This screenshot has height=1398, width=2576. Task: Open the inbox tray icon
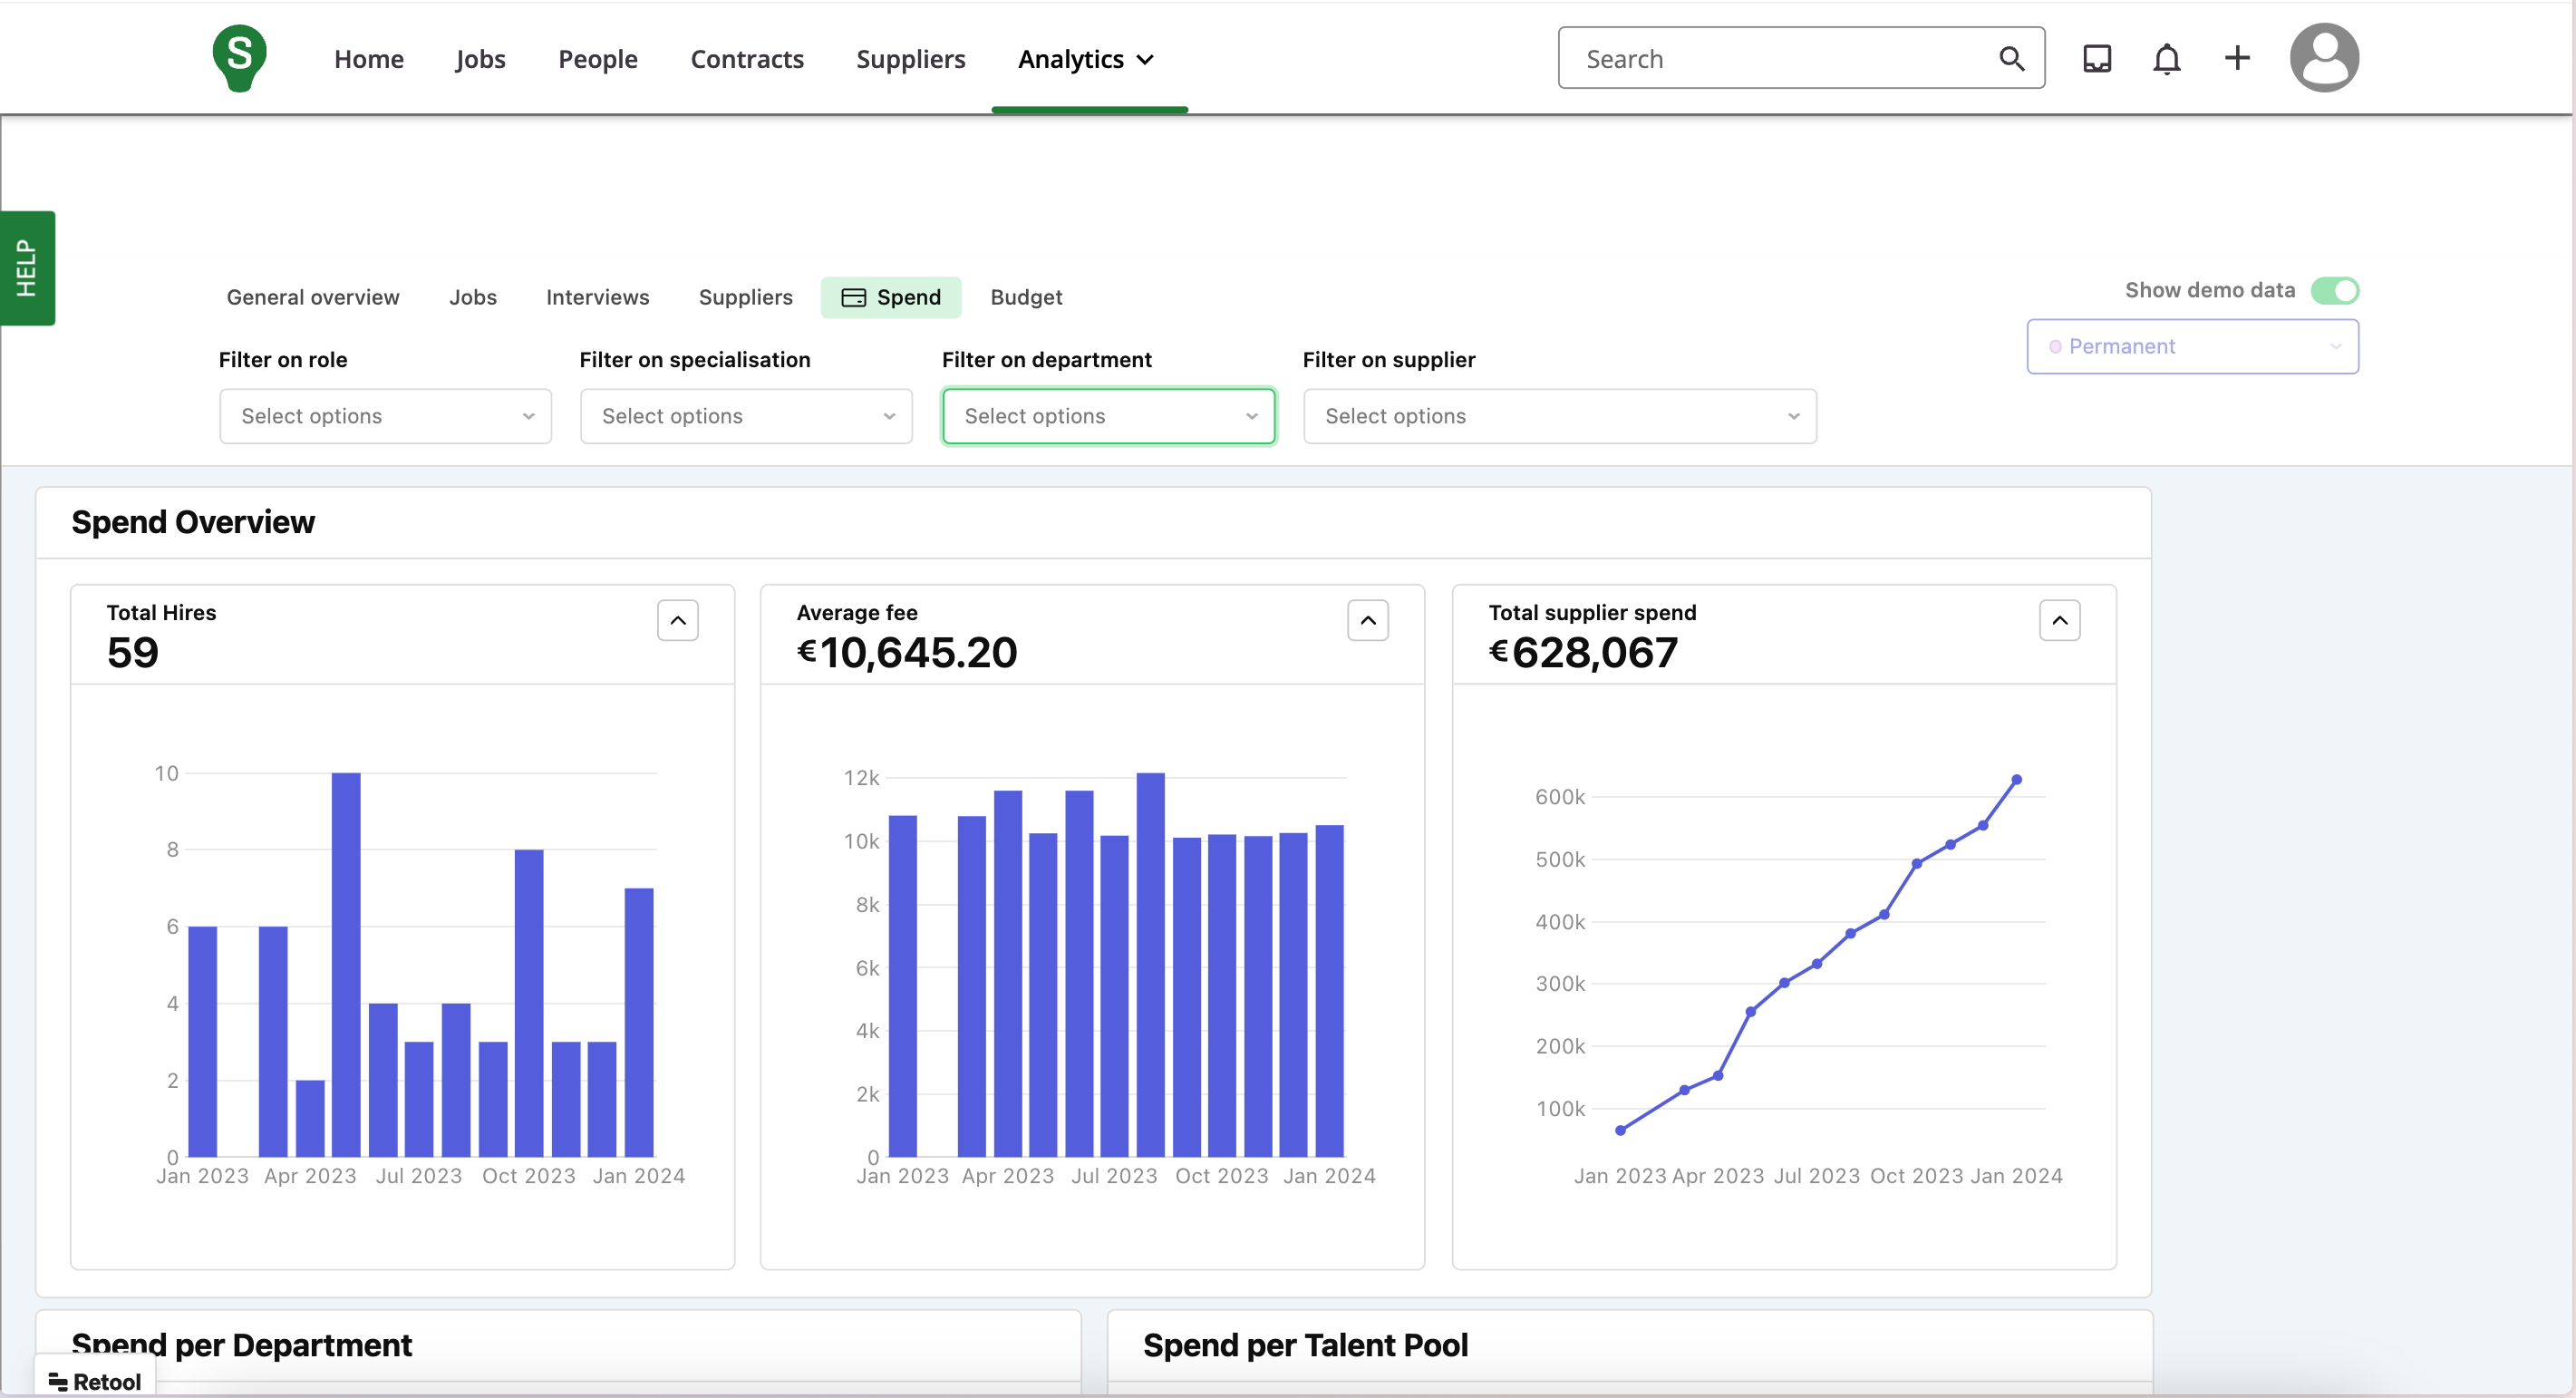[2096, 59]
